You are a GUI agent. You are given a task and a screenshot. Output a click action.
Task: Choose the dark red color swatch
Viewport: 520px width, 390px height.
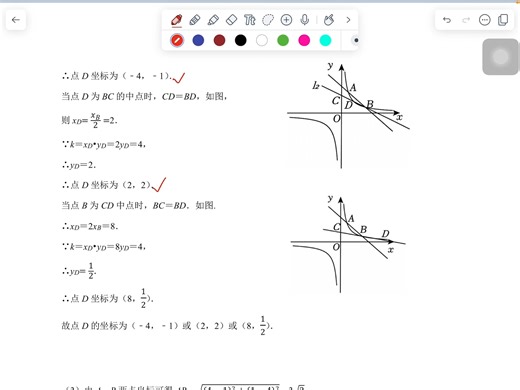tap(219, 40)
